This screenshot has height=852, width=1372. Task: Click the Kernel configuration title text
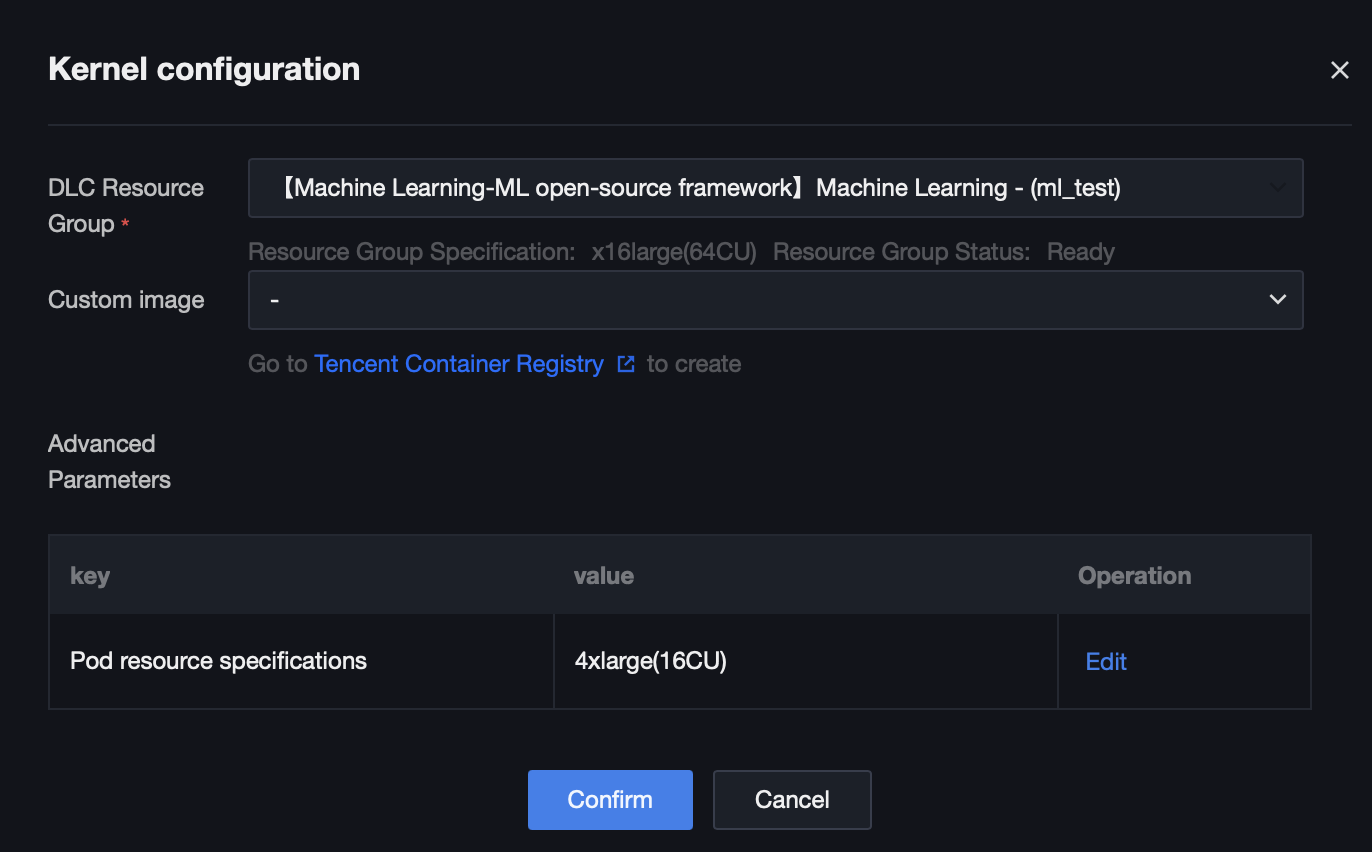coord(204,69)
